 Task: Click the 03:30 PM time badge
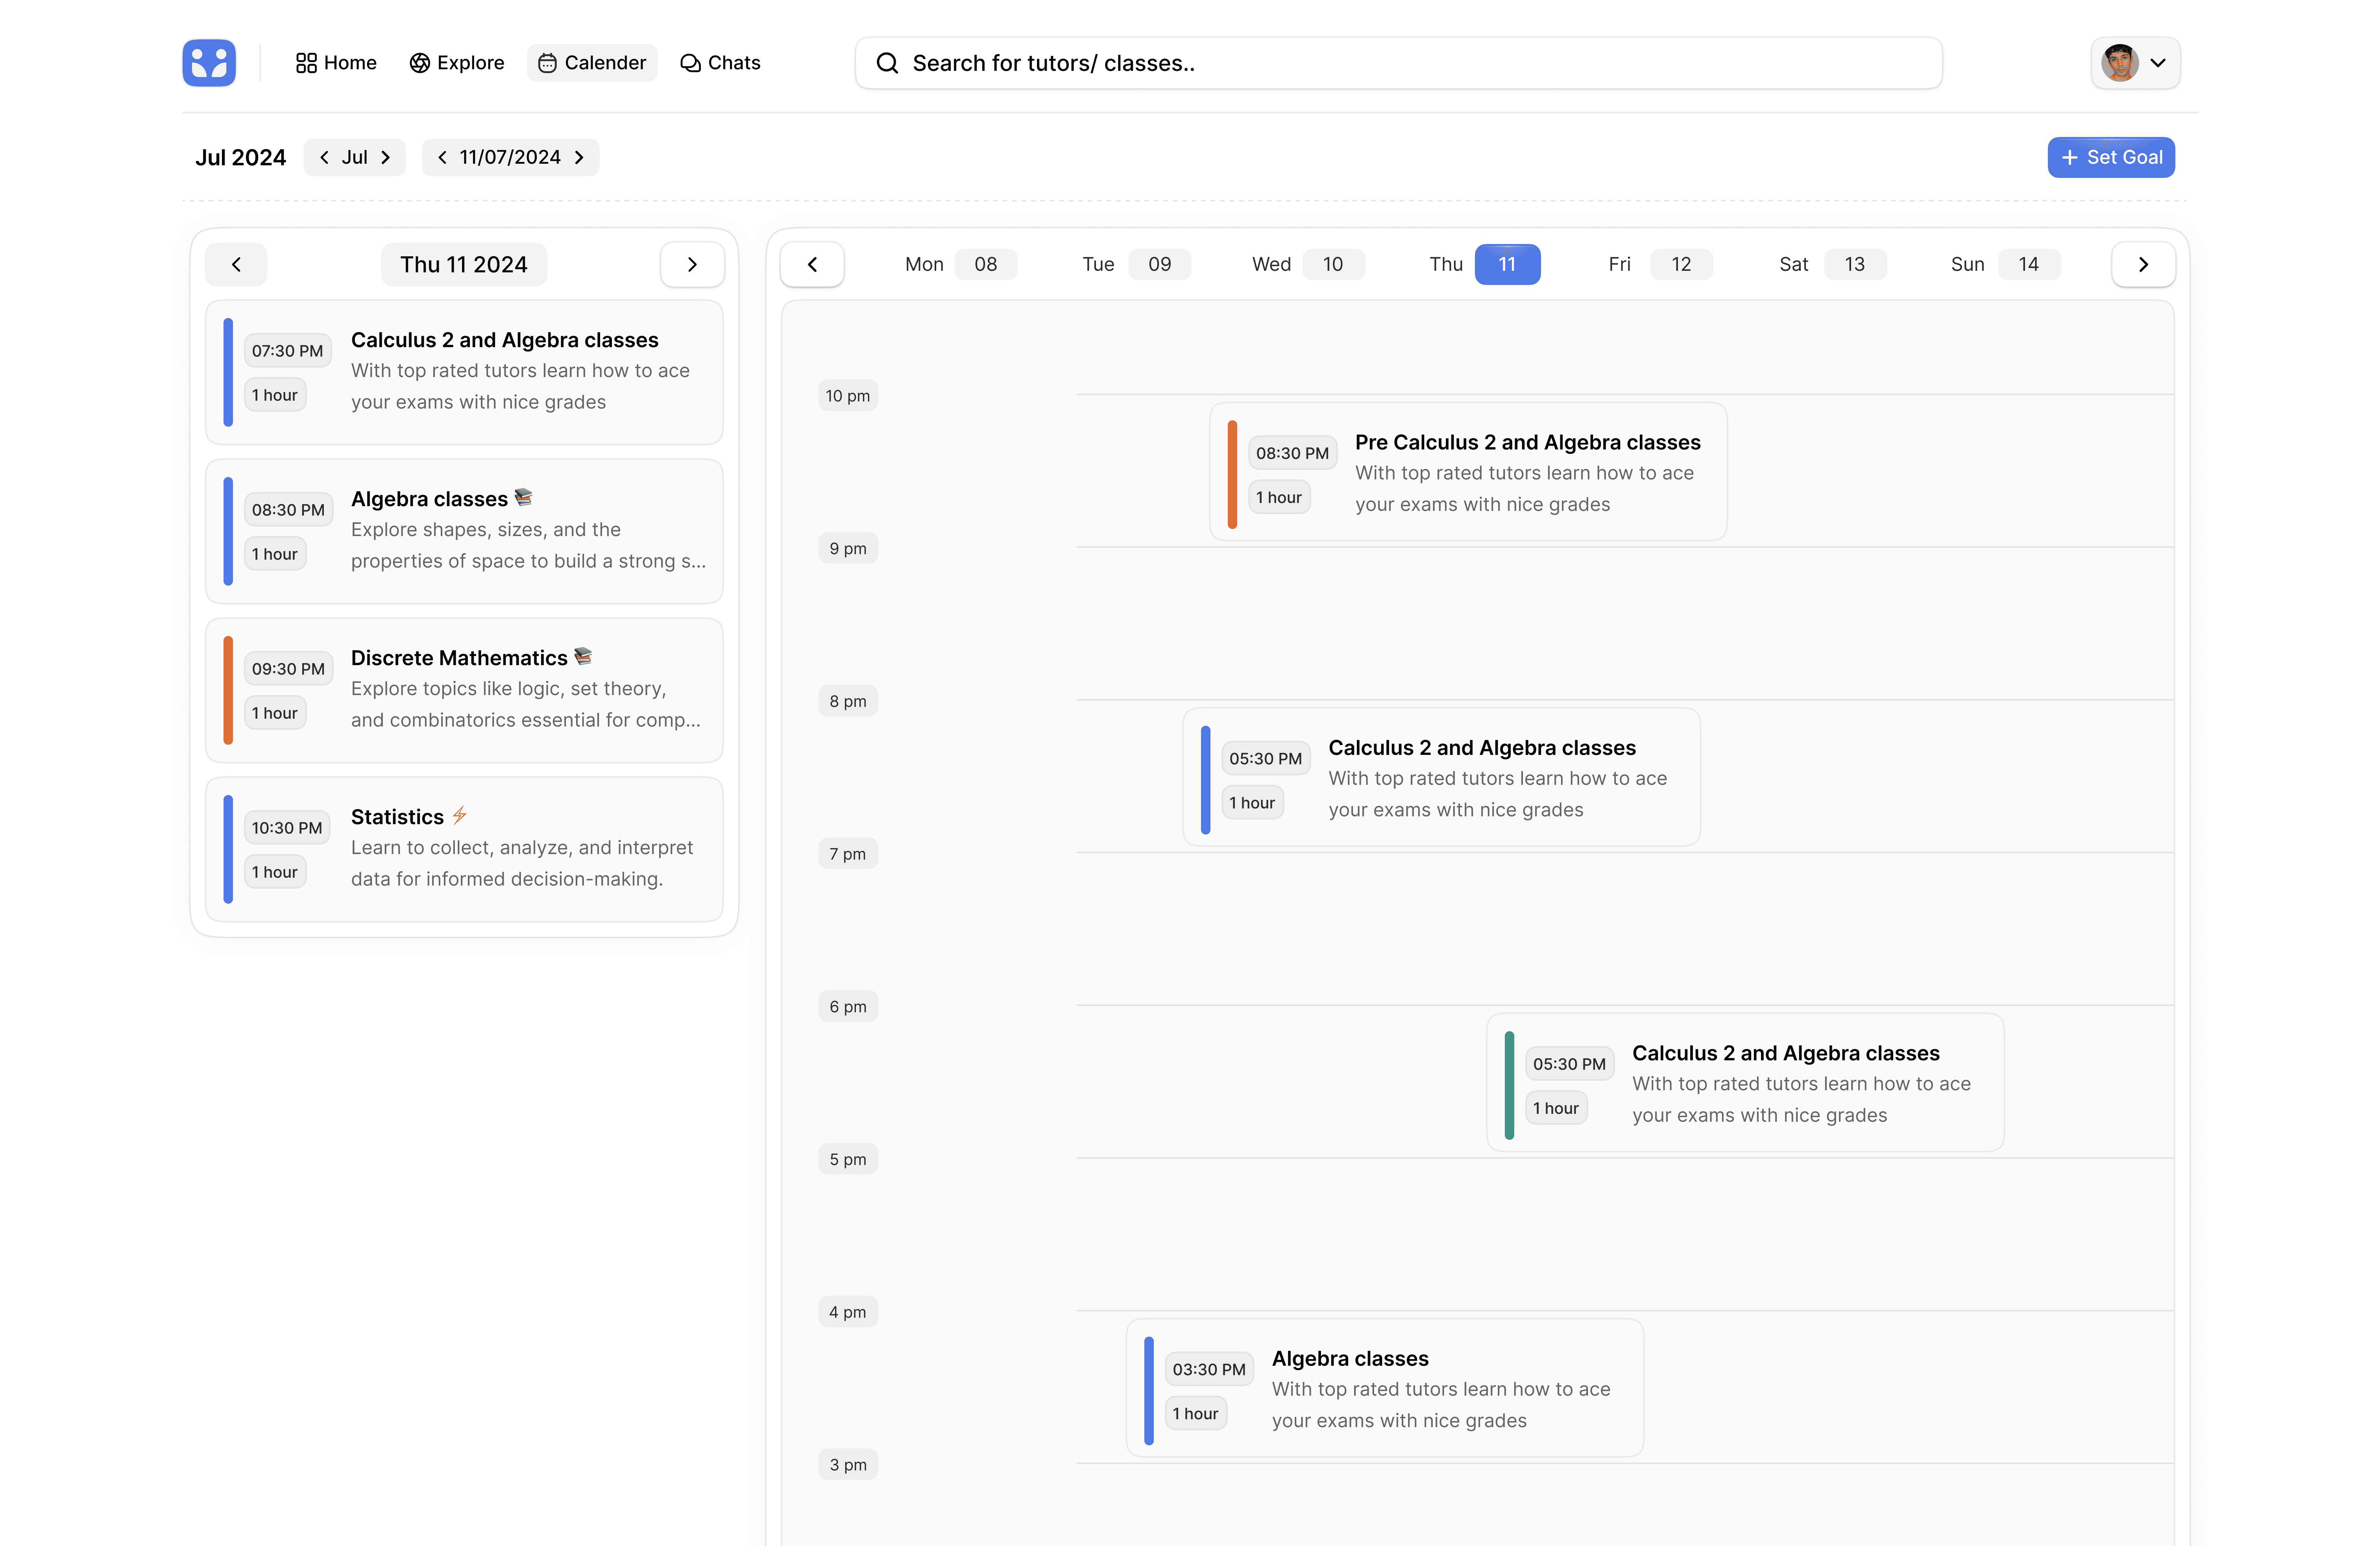point(1209,1370)
